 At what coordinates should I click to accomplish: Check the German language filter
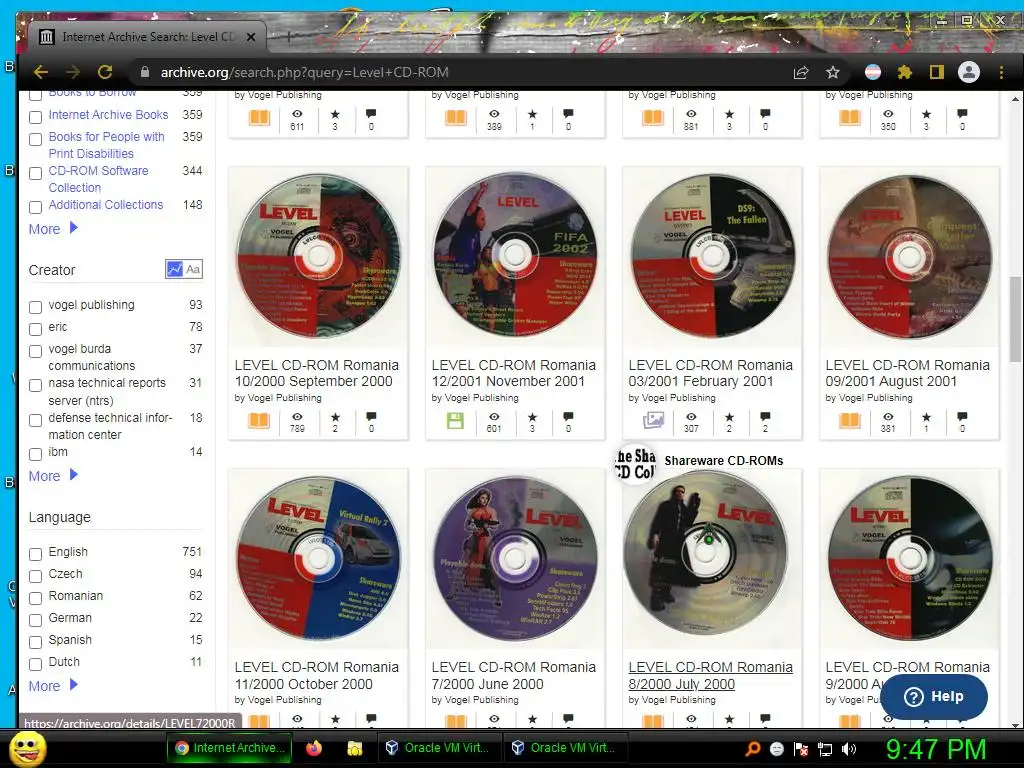click(36, 620)
